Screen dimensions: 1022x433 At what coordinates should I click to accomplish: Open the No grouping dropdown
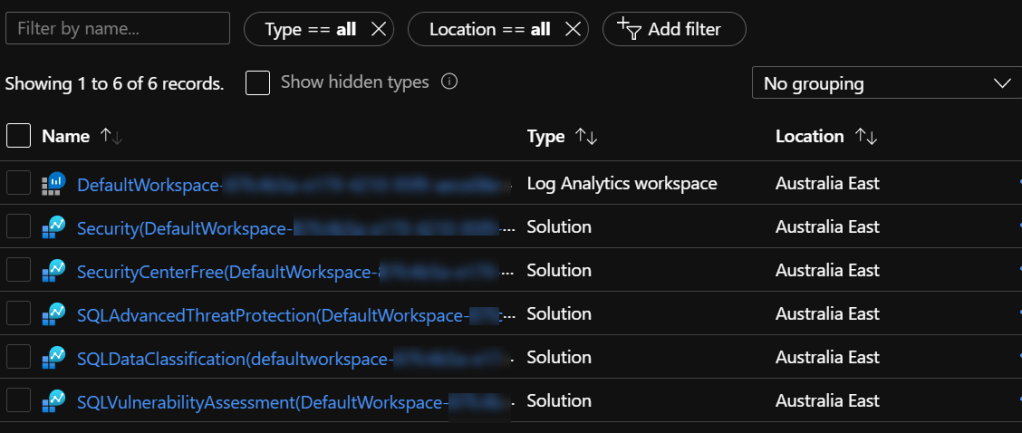[x=886, y=83]
